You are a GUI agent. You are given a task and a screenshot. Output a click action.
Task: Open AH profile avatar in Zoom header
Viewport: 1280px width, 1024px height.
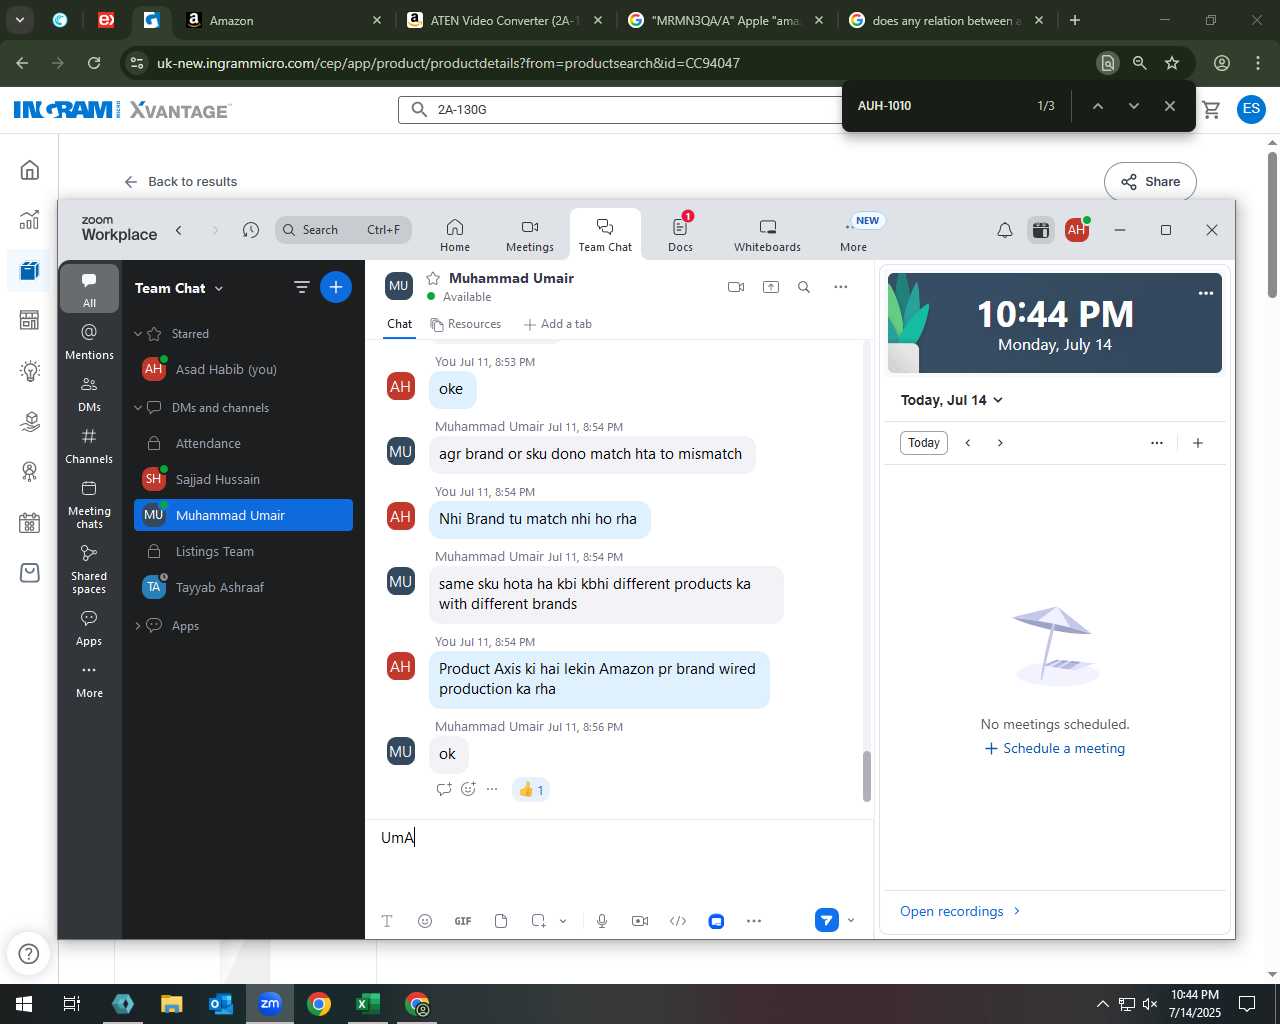[x=1077, y=230]
